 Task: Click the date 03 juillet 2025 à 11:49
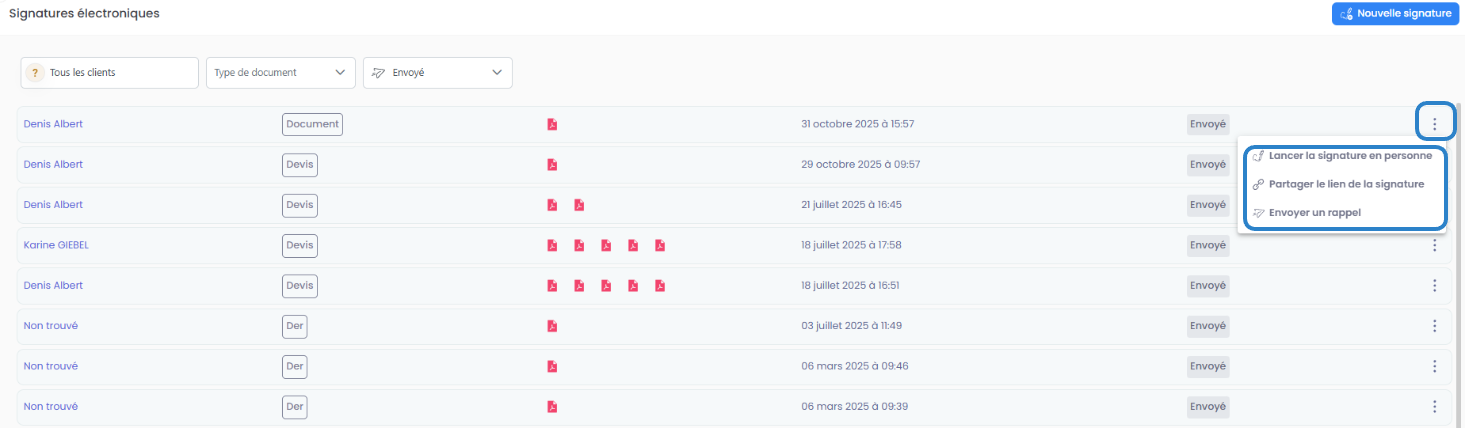click(852, 326)
